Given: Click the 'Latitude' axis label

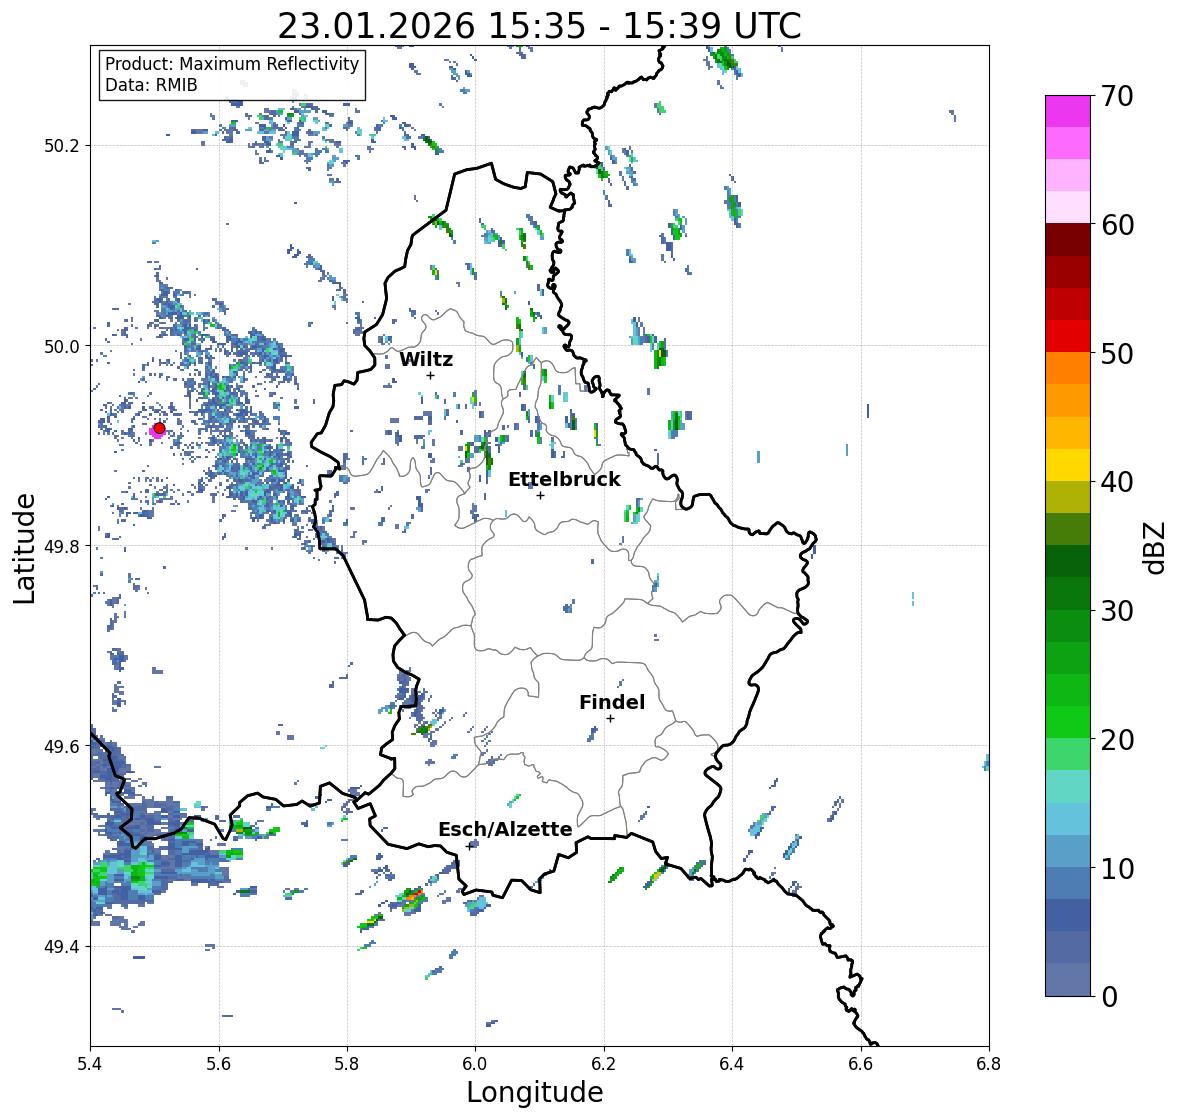Looking at the screenshot, I should click(x=25, y=548).
